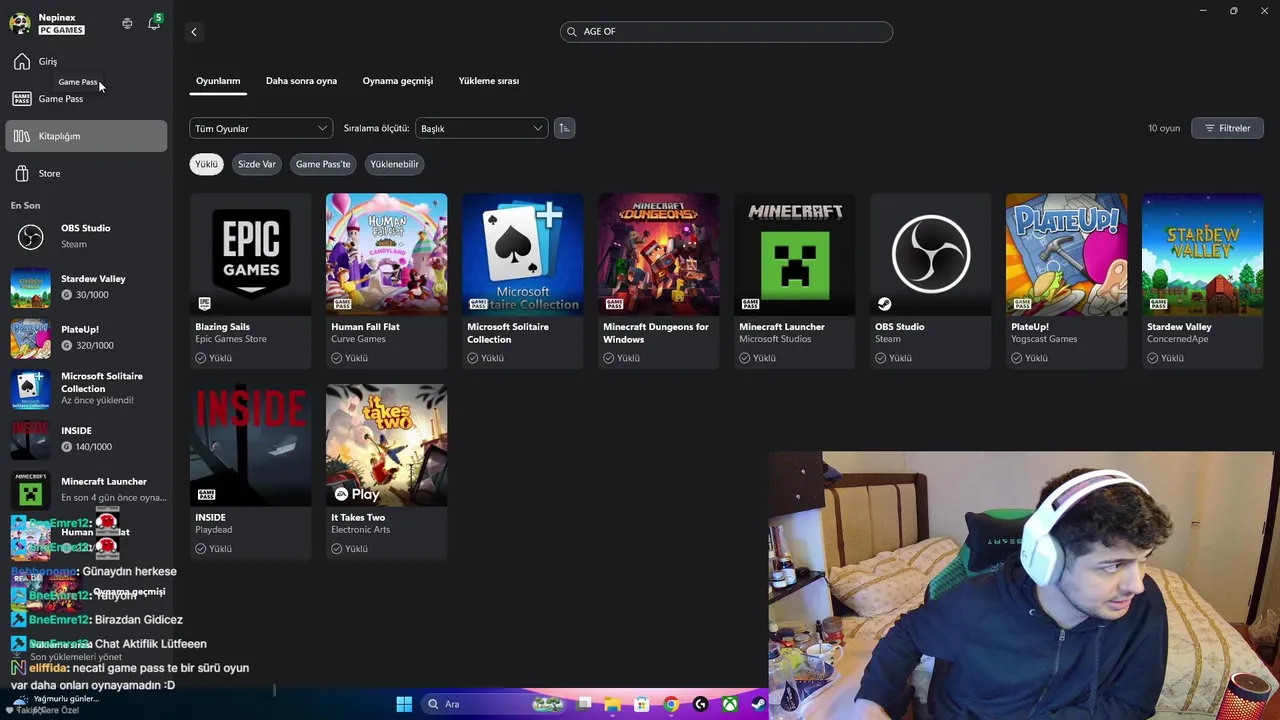This screenshot has height=720, width=1280.
Task: Click the remote play device icon beside the bell
Action: [127, 23]
